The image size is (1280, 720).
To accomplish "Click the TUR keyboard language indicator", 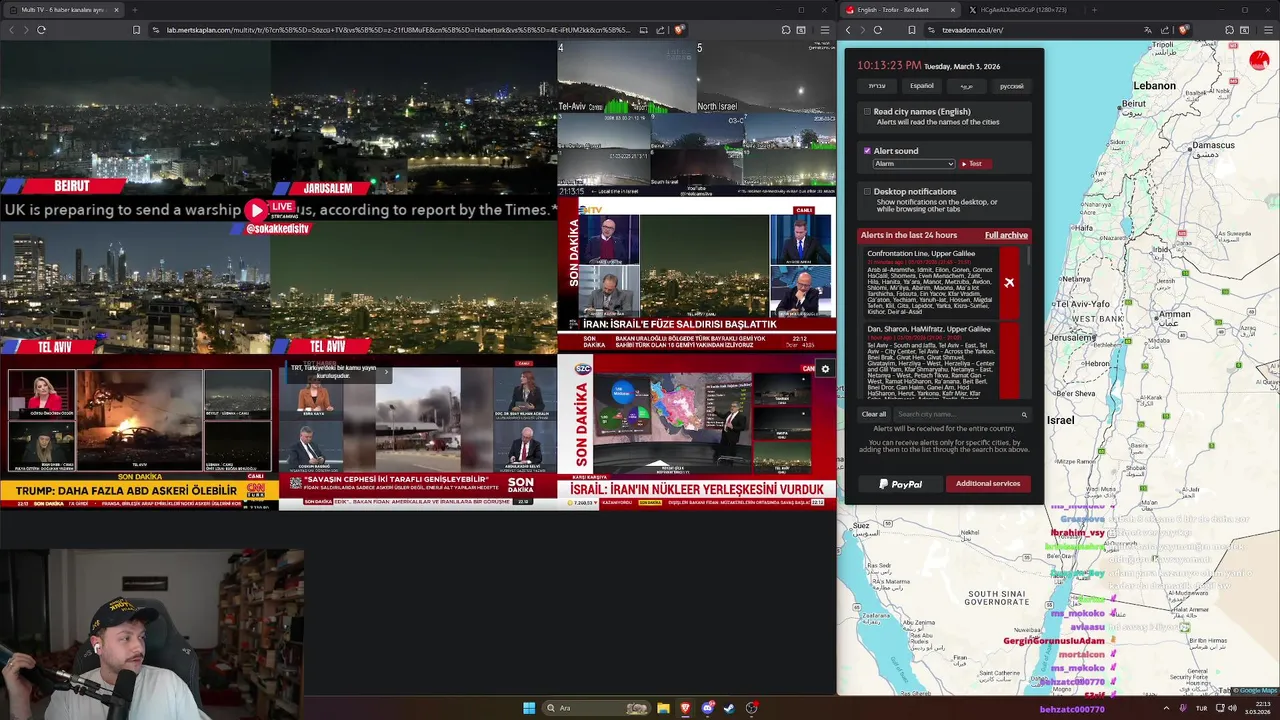I will click(x=1201, y=708).
